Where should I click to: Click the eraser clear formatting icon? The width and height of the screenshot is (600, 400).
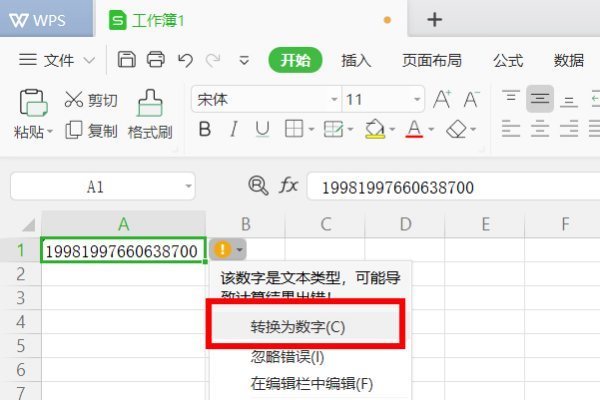tap(456, 129)
